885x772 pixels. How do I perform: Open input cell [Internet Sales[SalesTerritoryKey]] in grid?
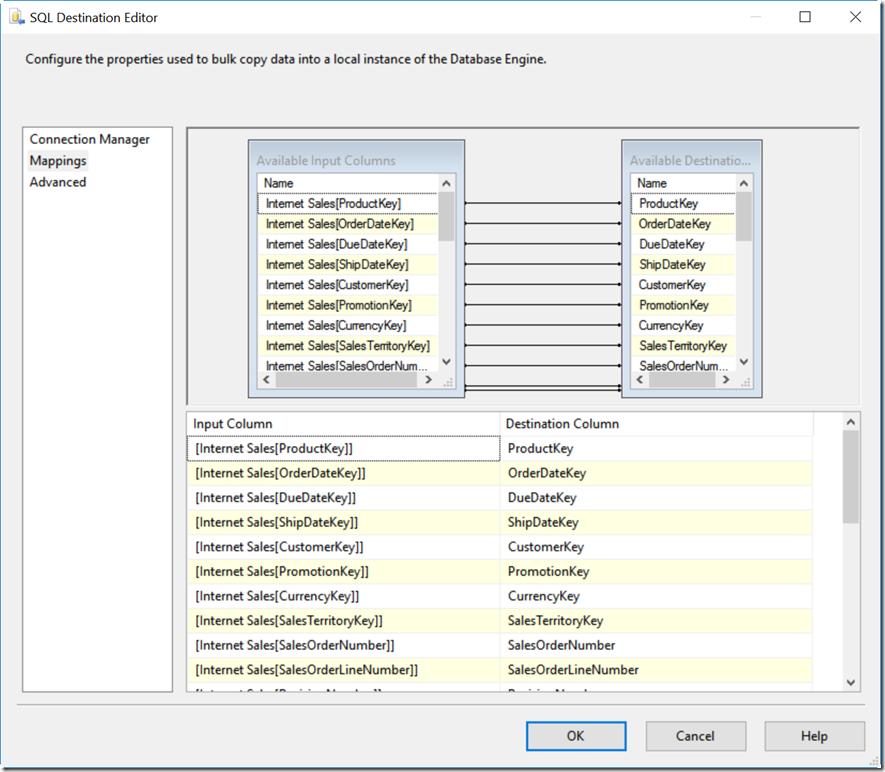click(x=343, y=621)
